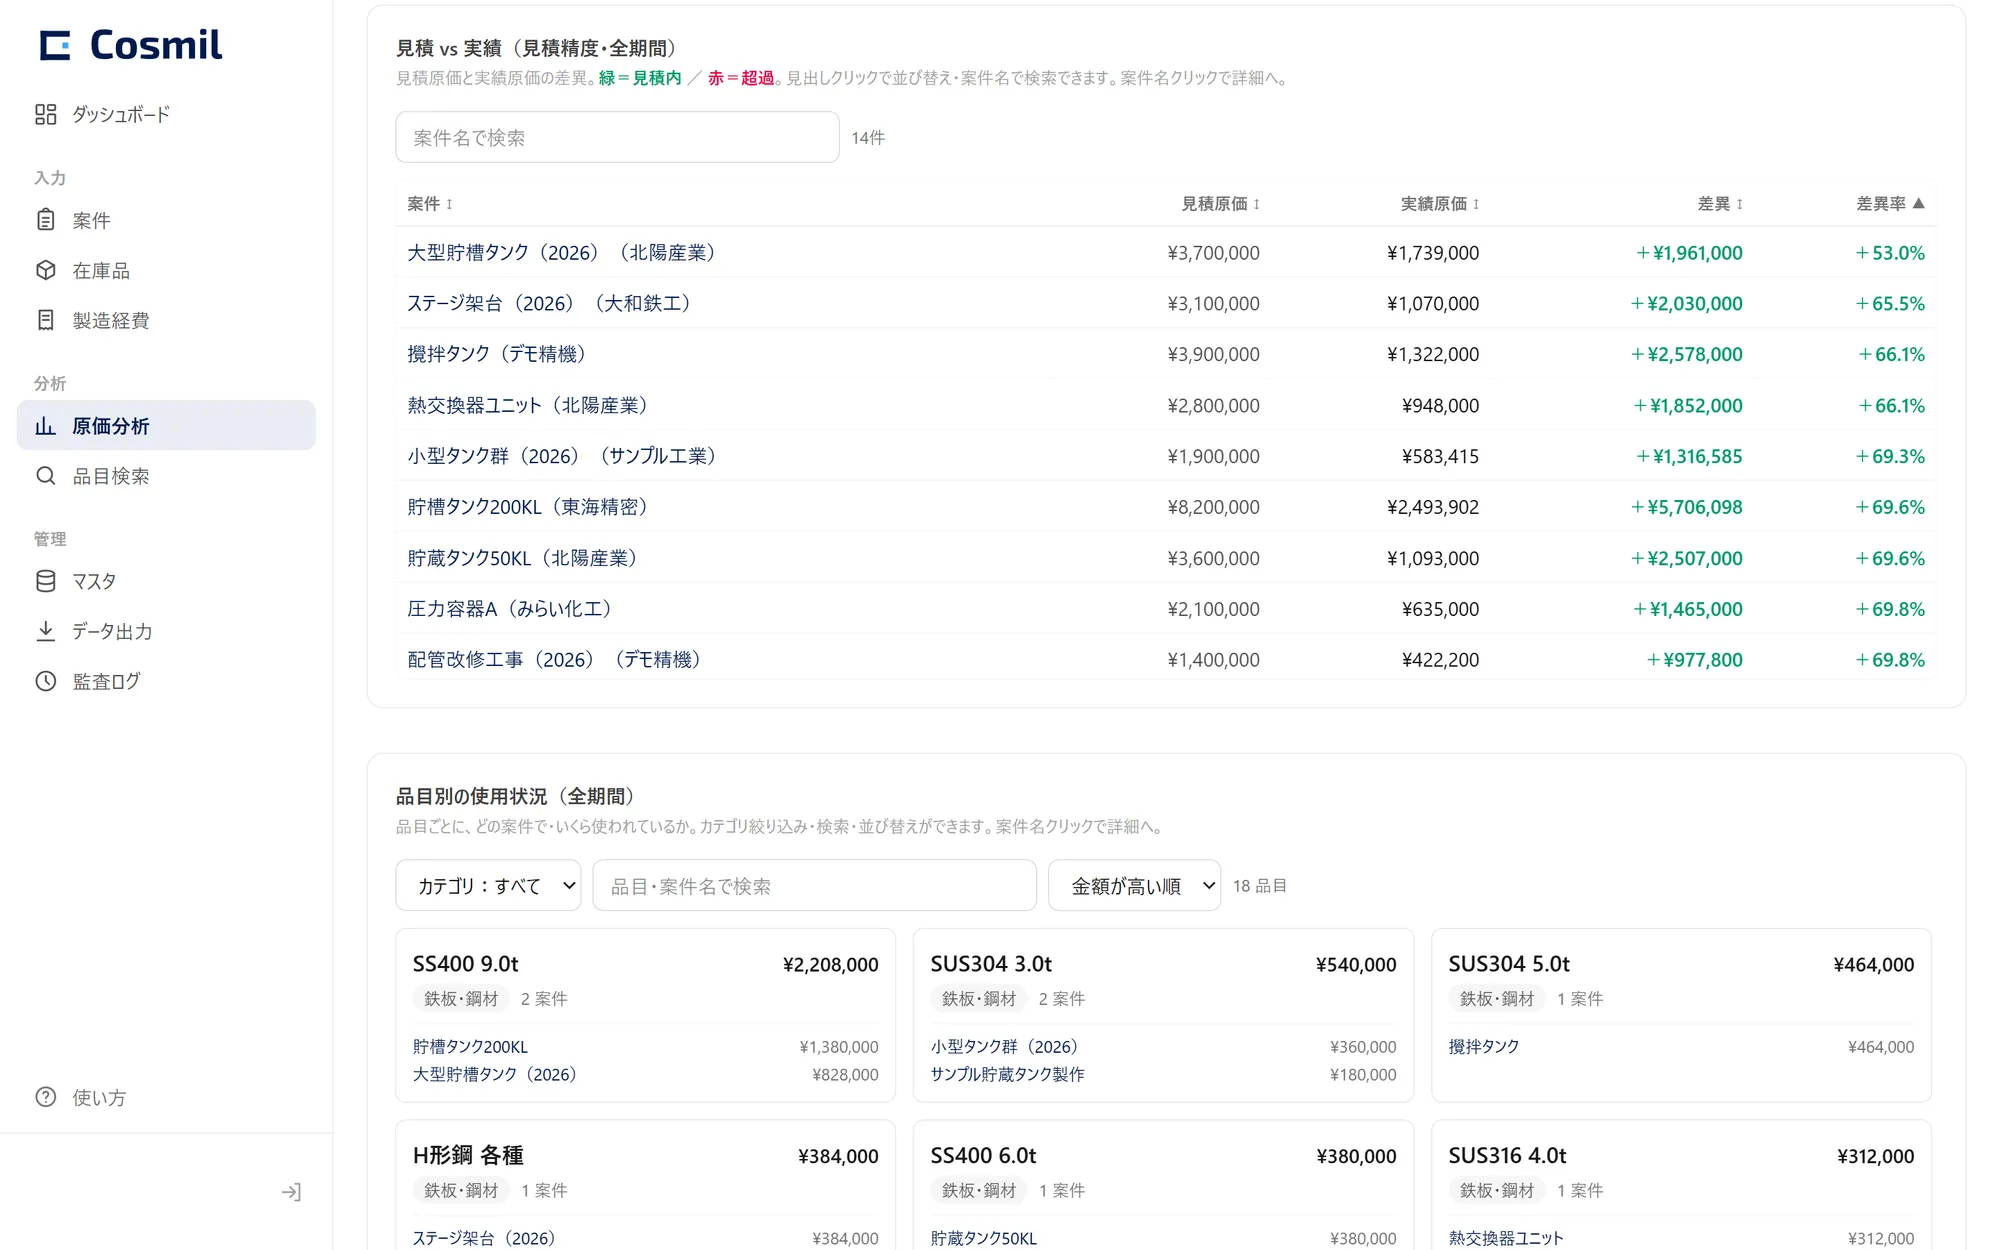The width and height of the screenshot is (2000, 1250).
Task: Click the SUS316 4.0t card title
Action: (x=1508, y=1156)
